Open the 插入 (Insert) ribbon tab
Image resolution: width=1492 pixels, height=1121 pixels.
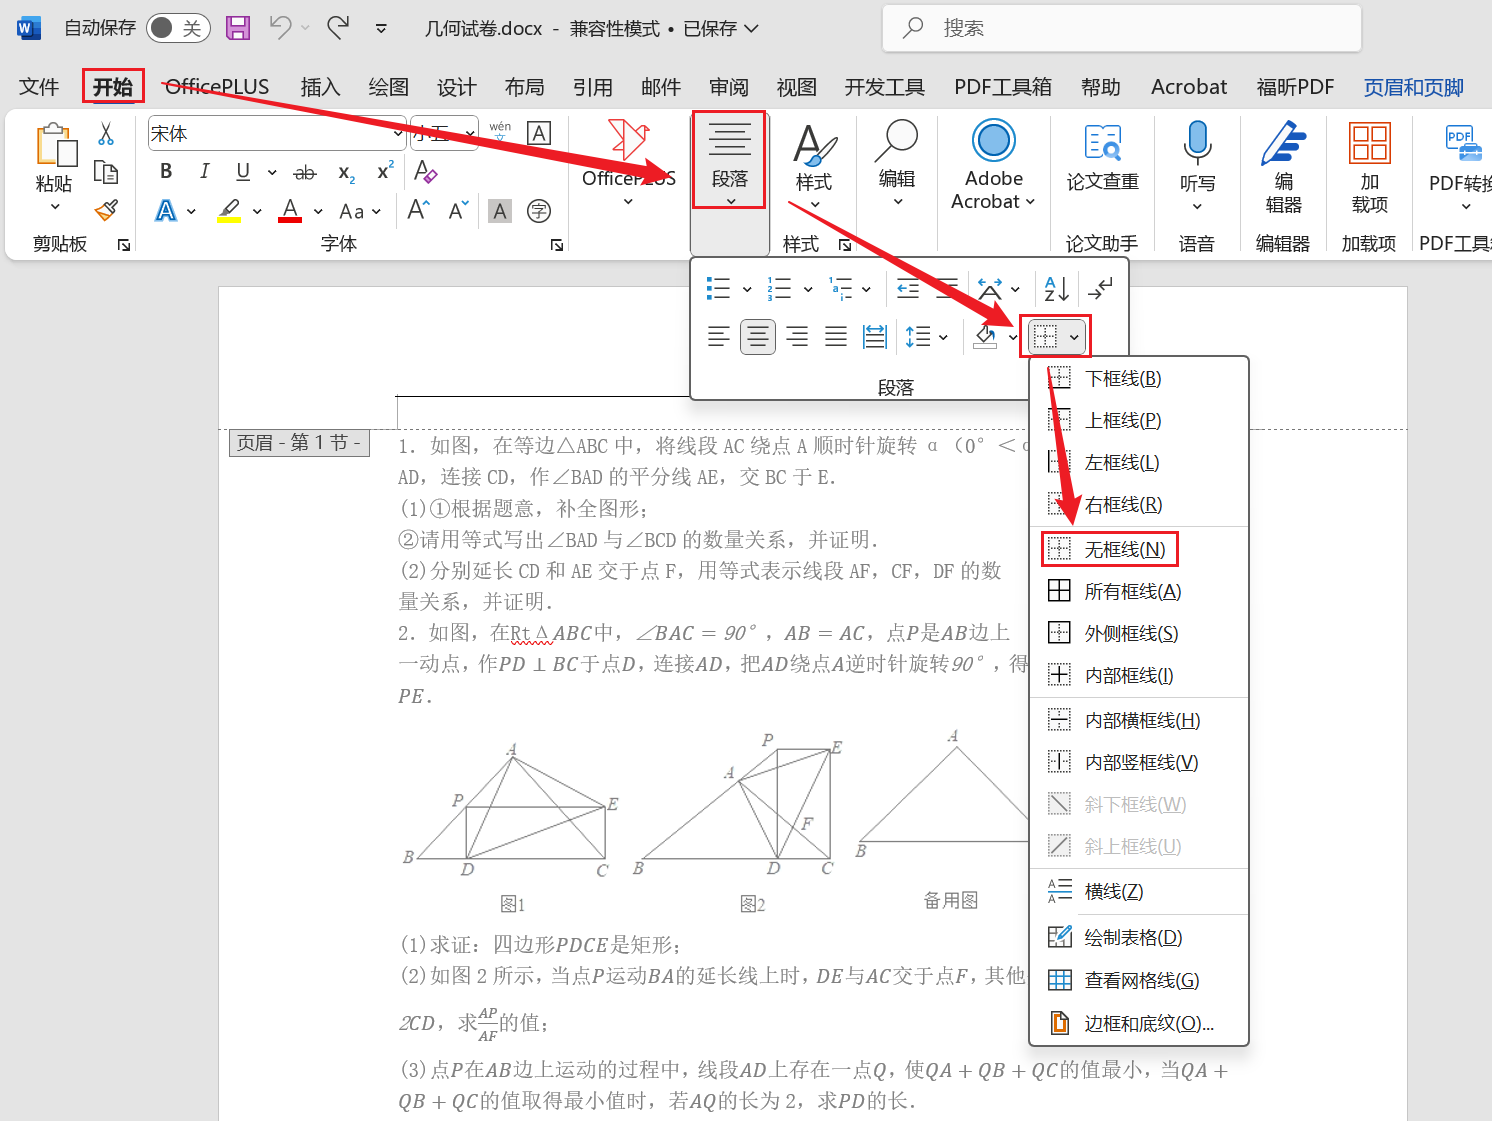pyautogui.click(x=320, y=87)
